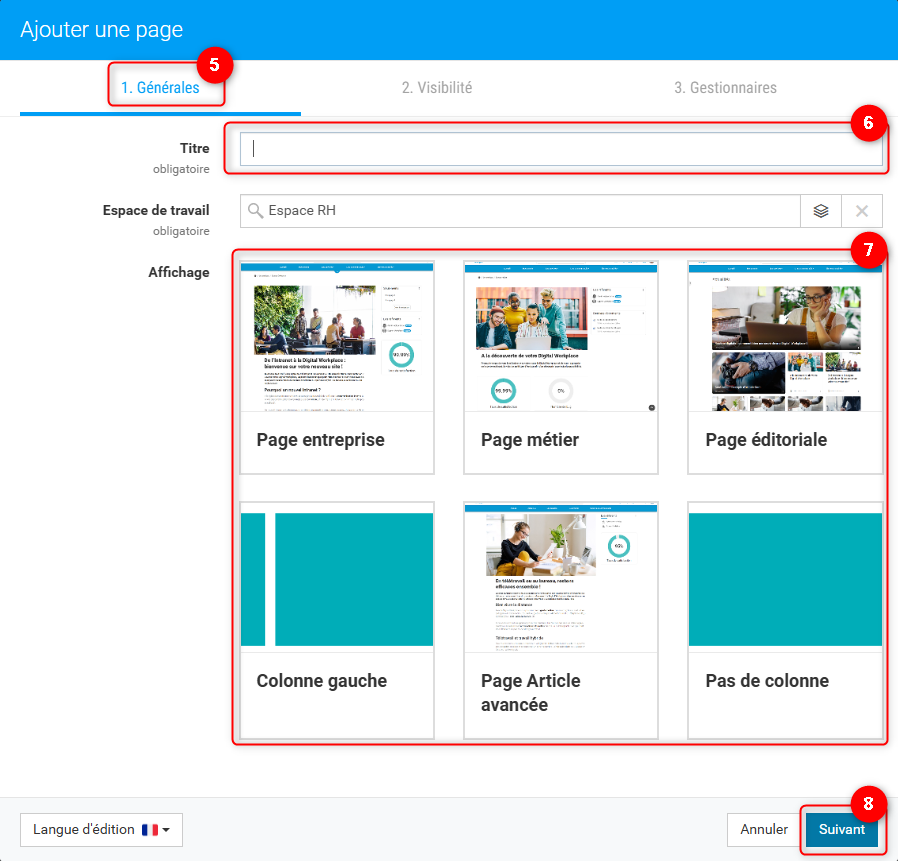This screenshot has height=861, width=898.
Task: Click the Affichage section label
Action: (x=179, y=271)
